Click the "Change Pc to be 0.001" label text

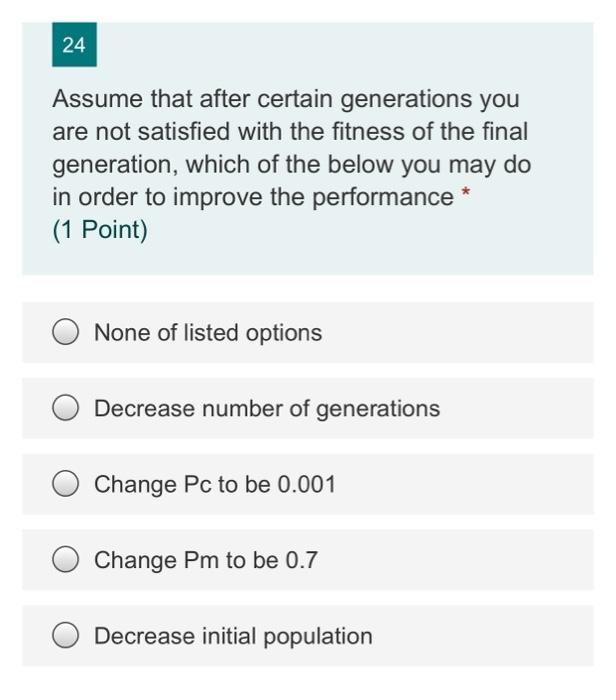[214, 485]
